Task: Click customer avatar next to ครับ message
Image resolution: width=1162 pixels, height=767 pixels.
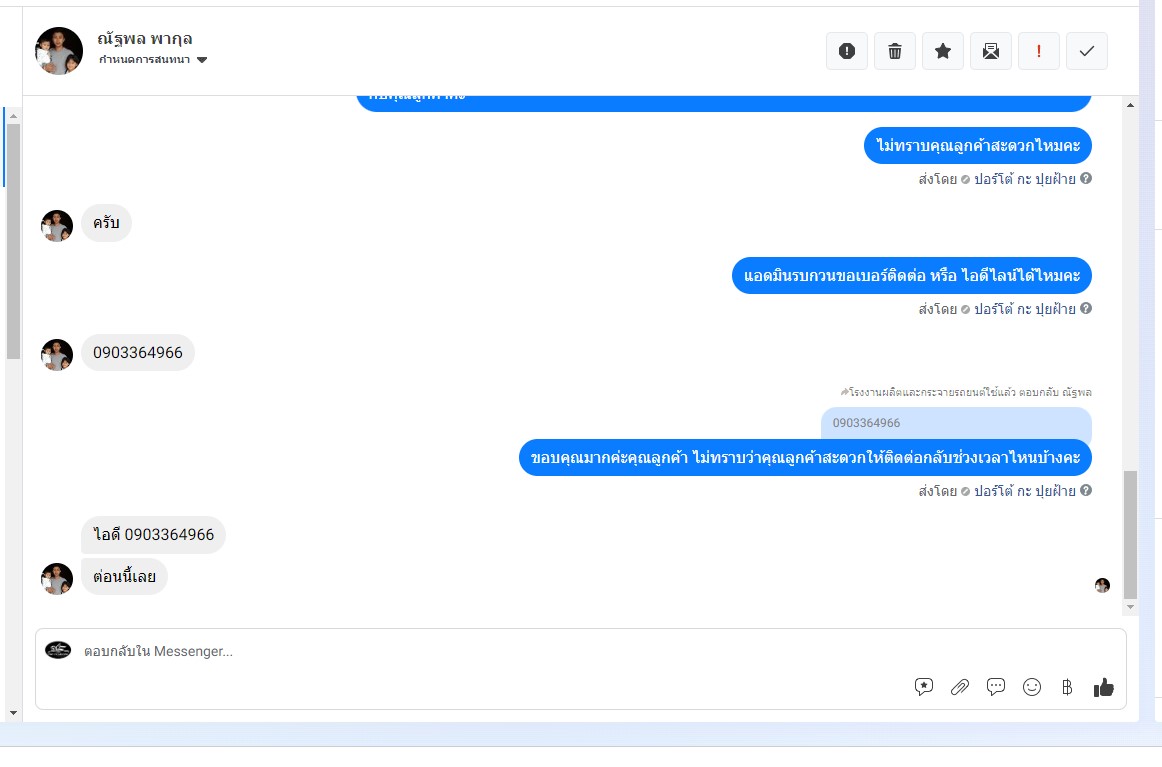Action: pyautogui.click(x=56, y=225)
